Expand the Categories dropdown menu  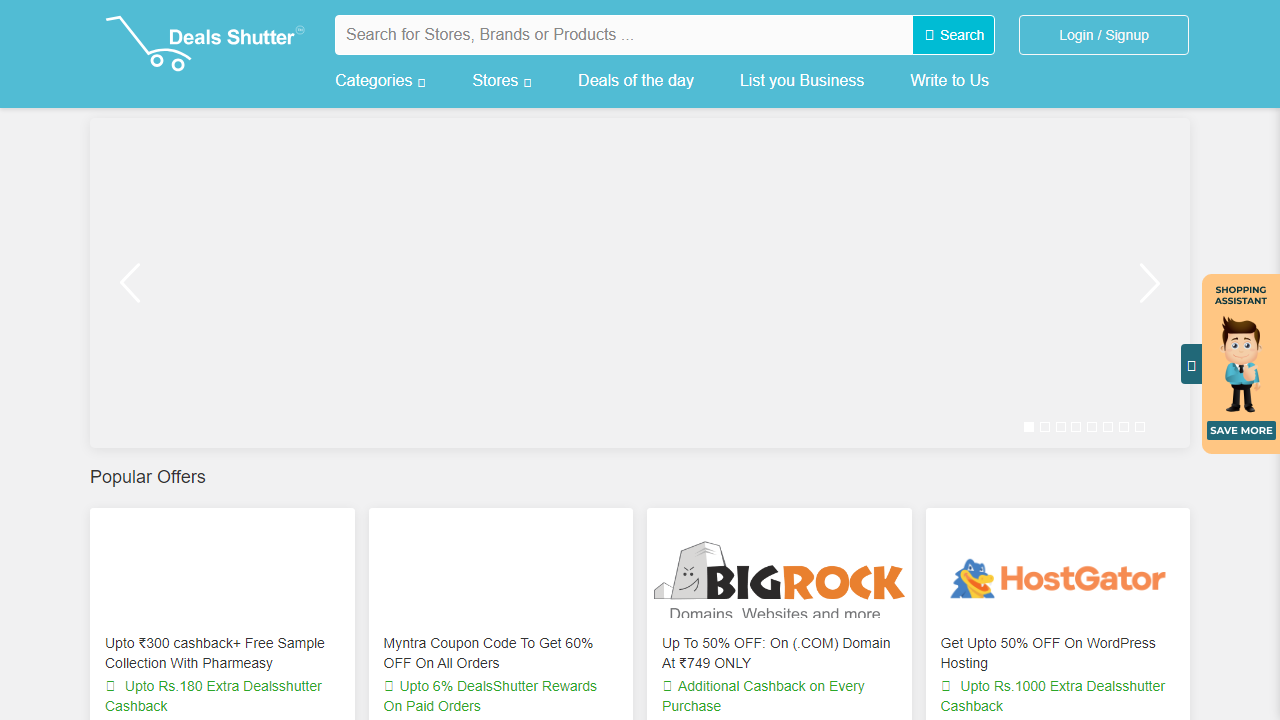coord(380,81)
